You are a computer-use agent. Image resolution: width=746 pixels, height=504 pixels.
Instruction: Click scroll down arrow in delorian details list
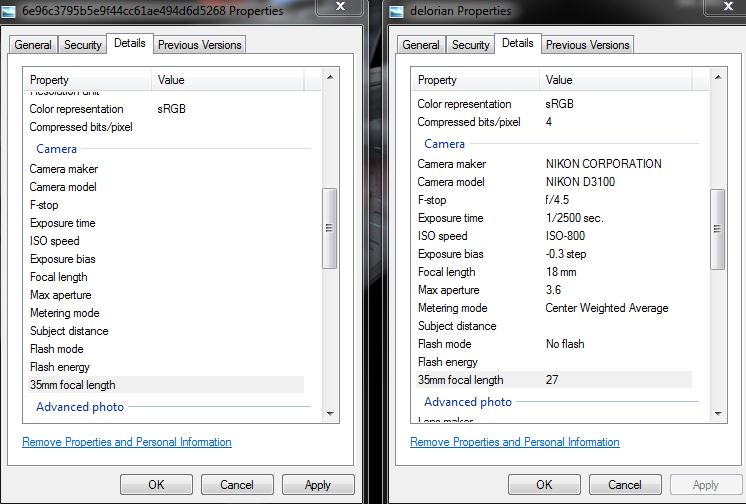tap(718, 413)
